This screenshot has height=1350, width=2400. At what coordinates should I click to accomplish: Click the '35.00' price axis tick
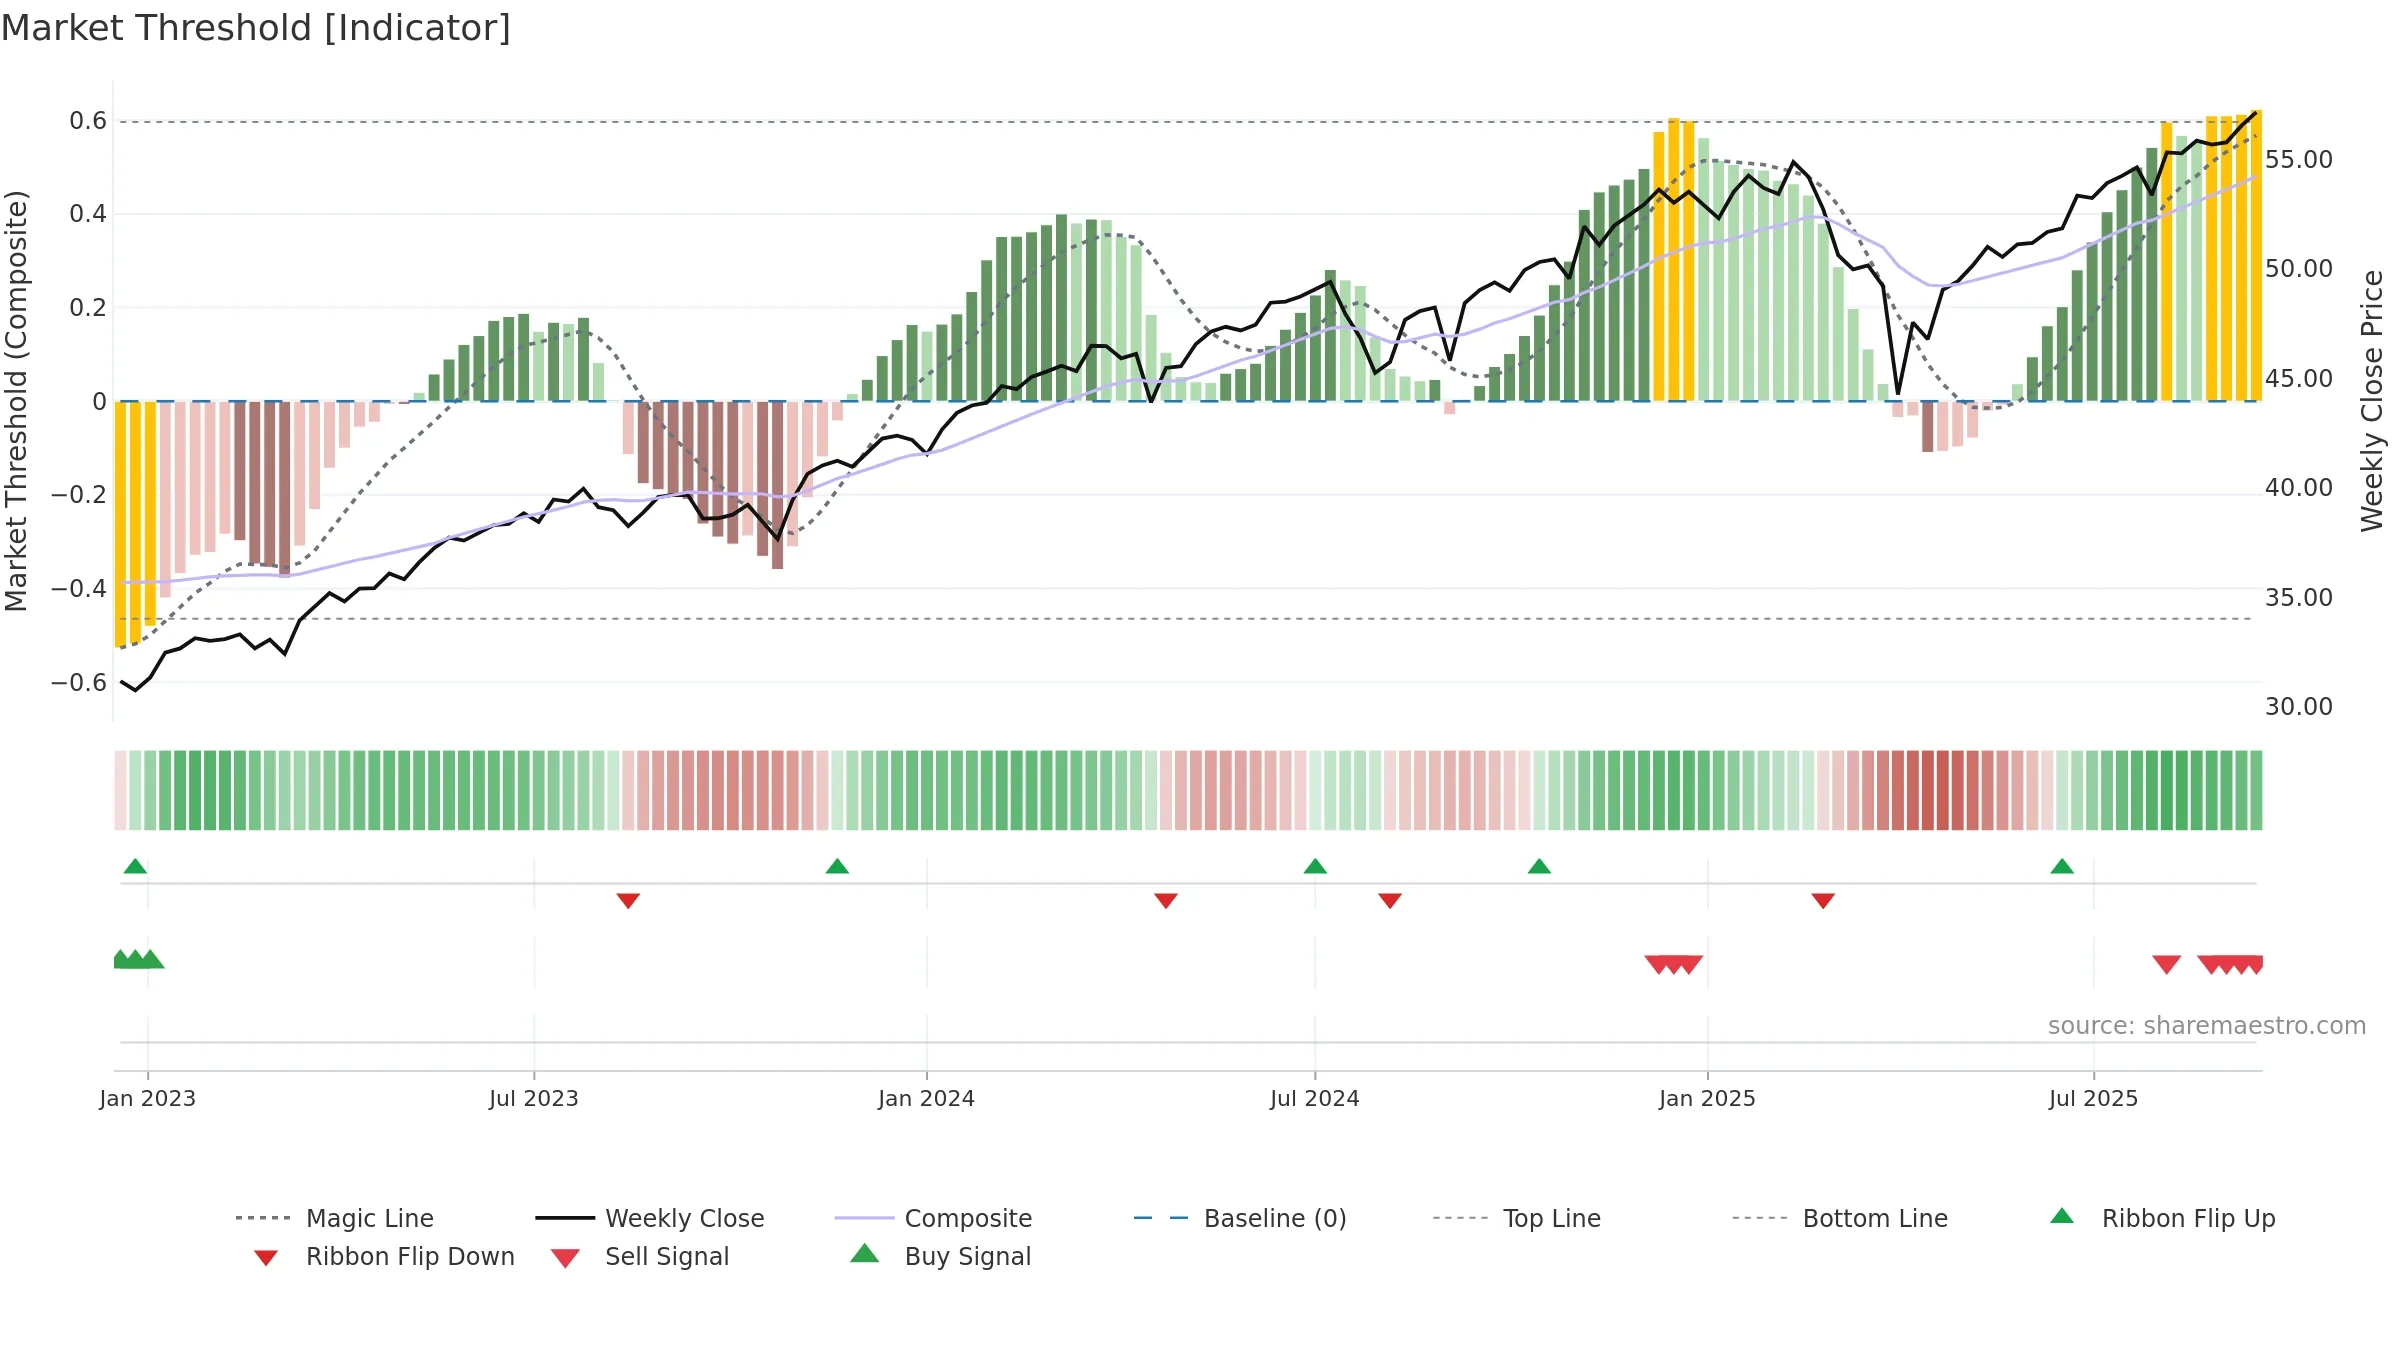[x=2299, y=598]
